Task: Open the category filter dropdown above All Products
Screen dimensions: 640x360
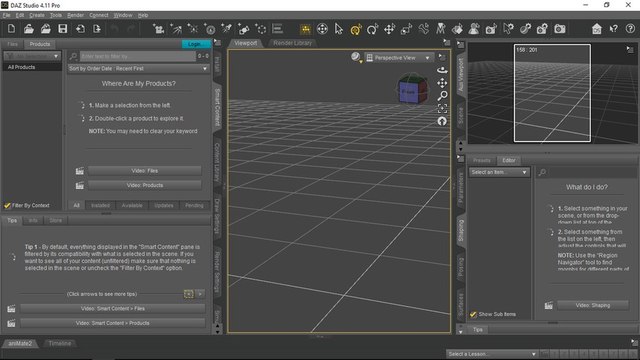Action: coord(32,56)
